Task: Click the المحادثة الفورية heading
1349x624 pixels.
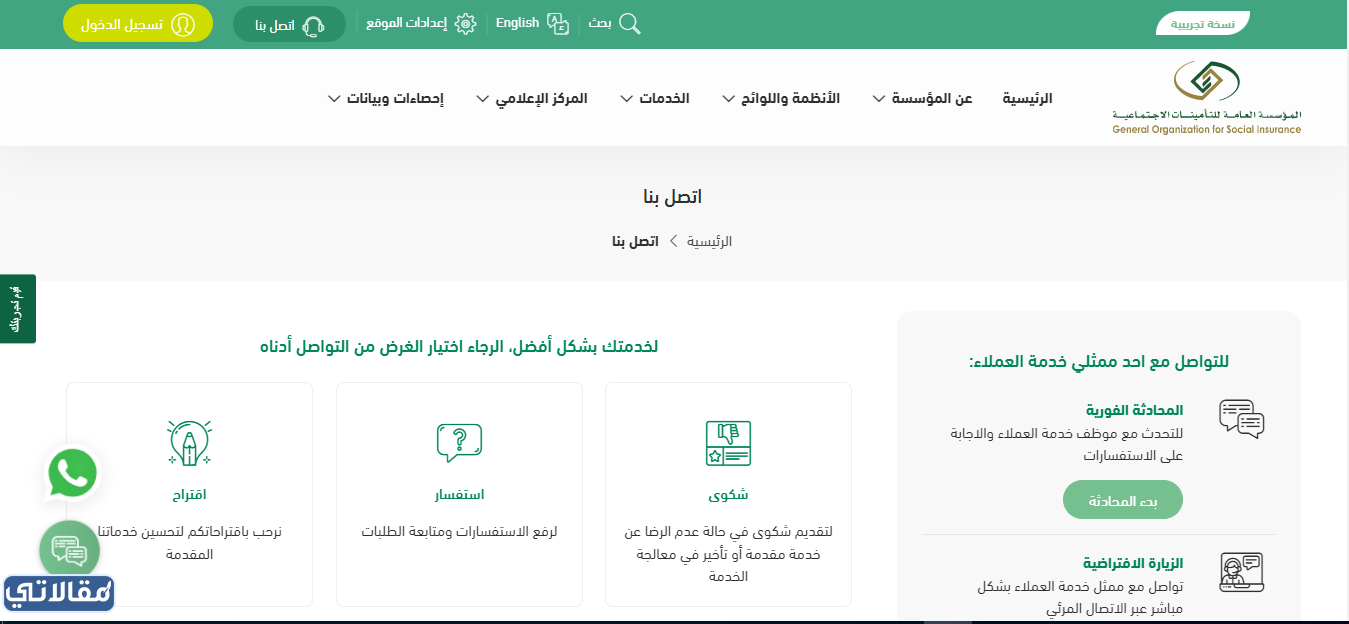Action: pyautogui.click(x=1135, y=410)
